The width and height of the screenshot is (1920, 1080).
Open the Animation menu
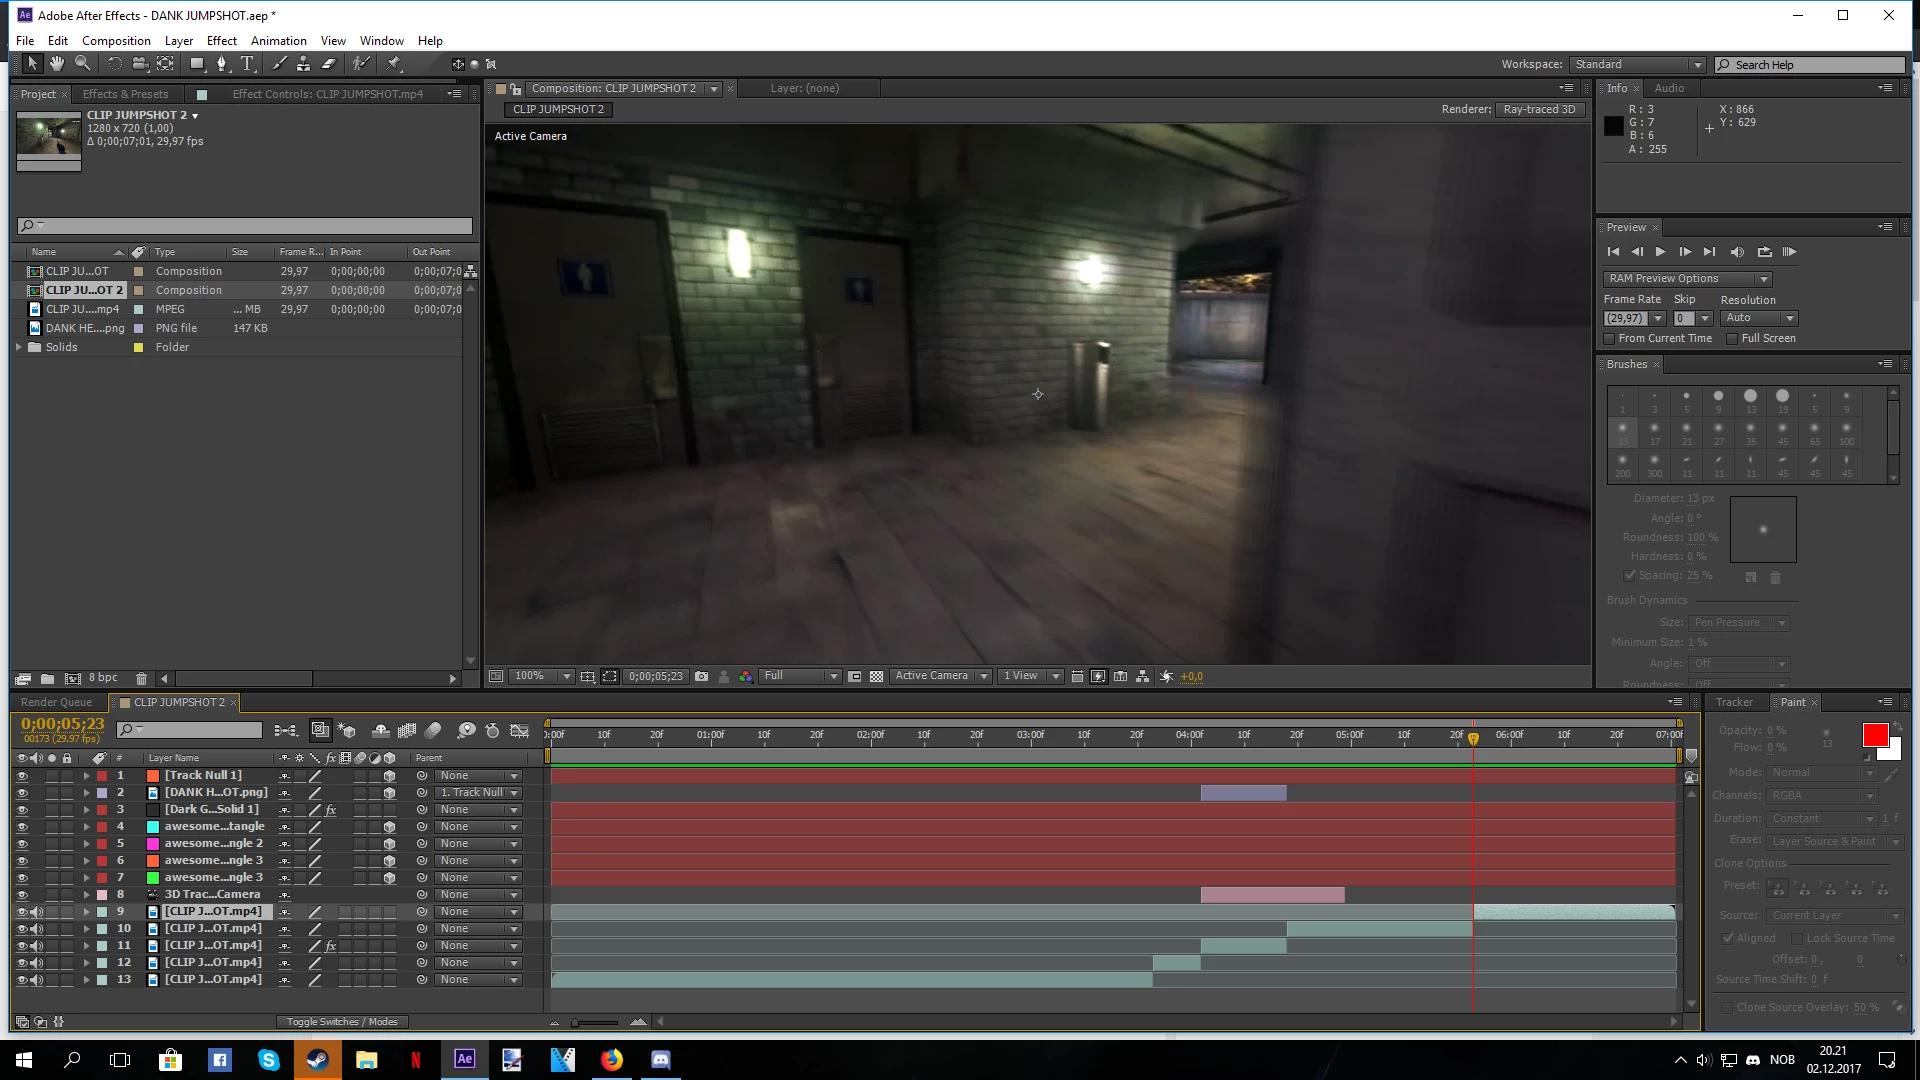click(278, 41)
